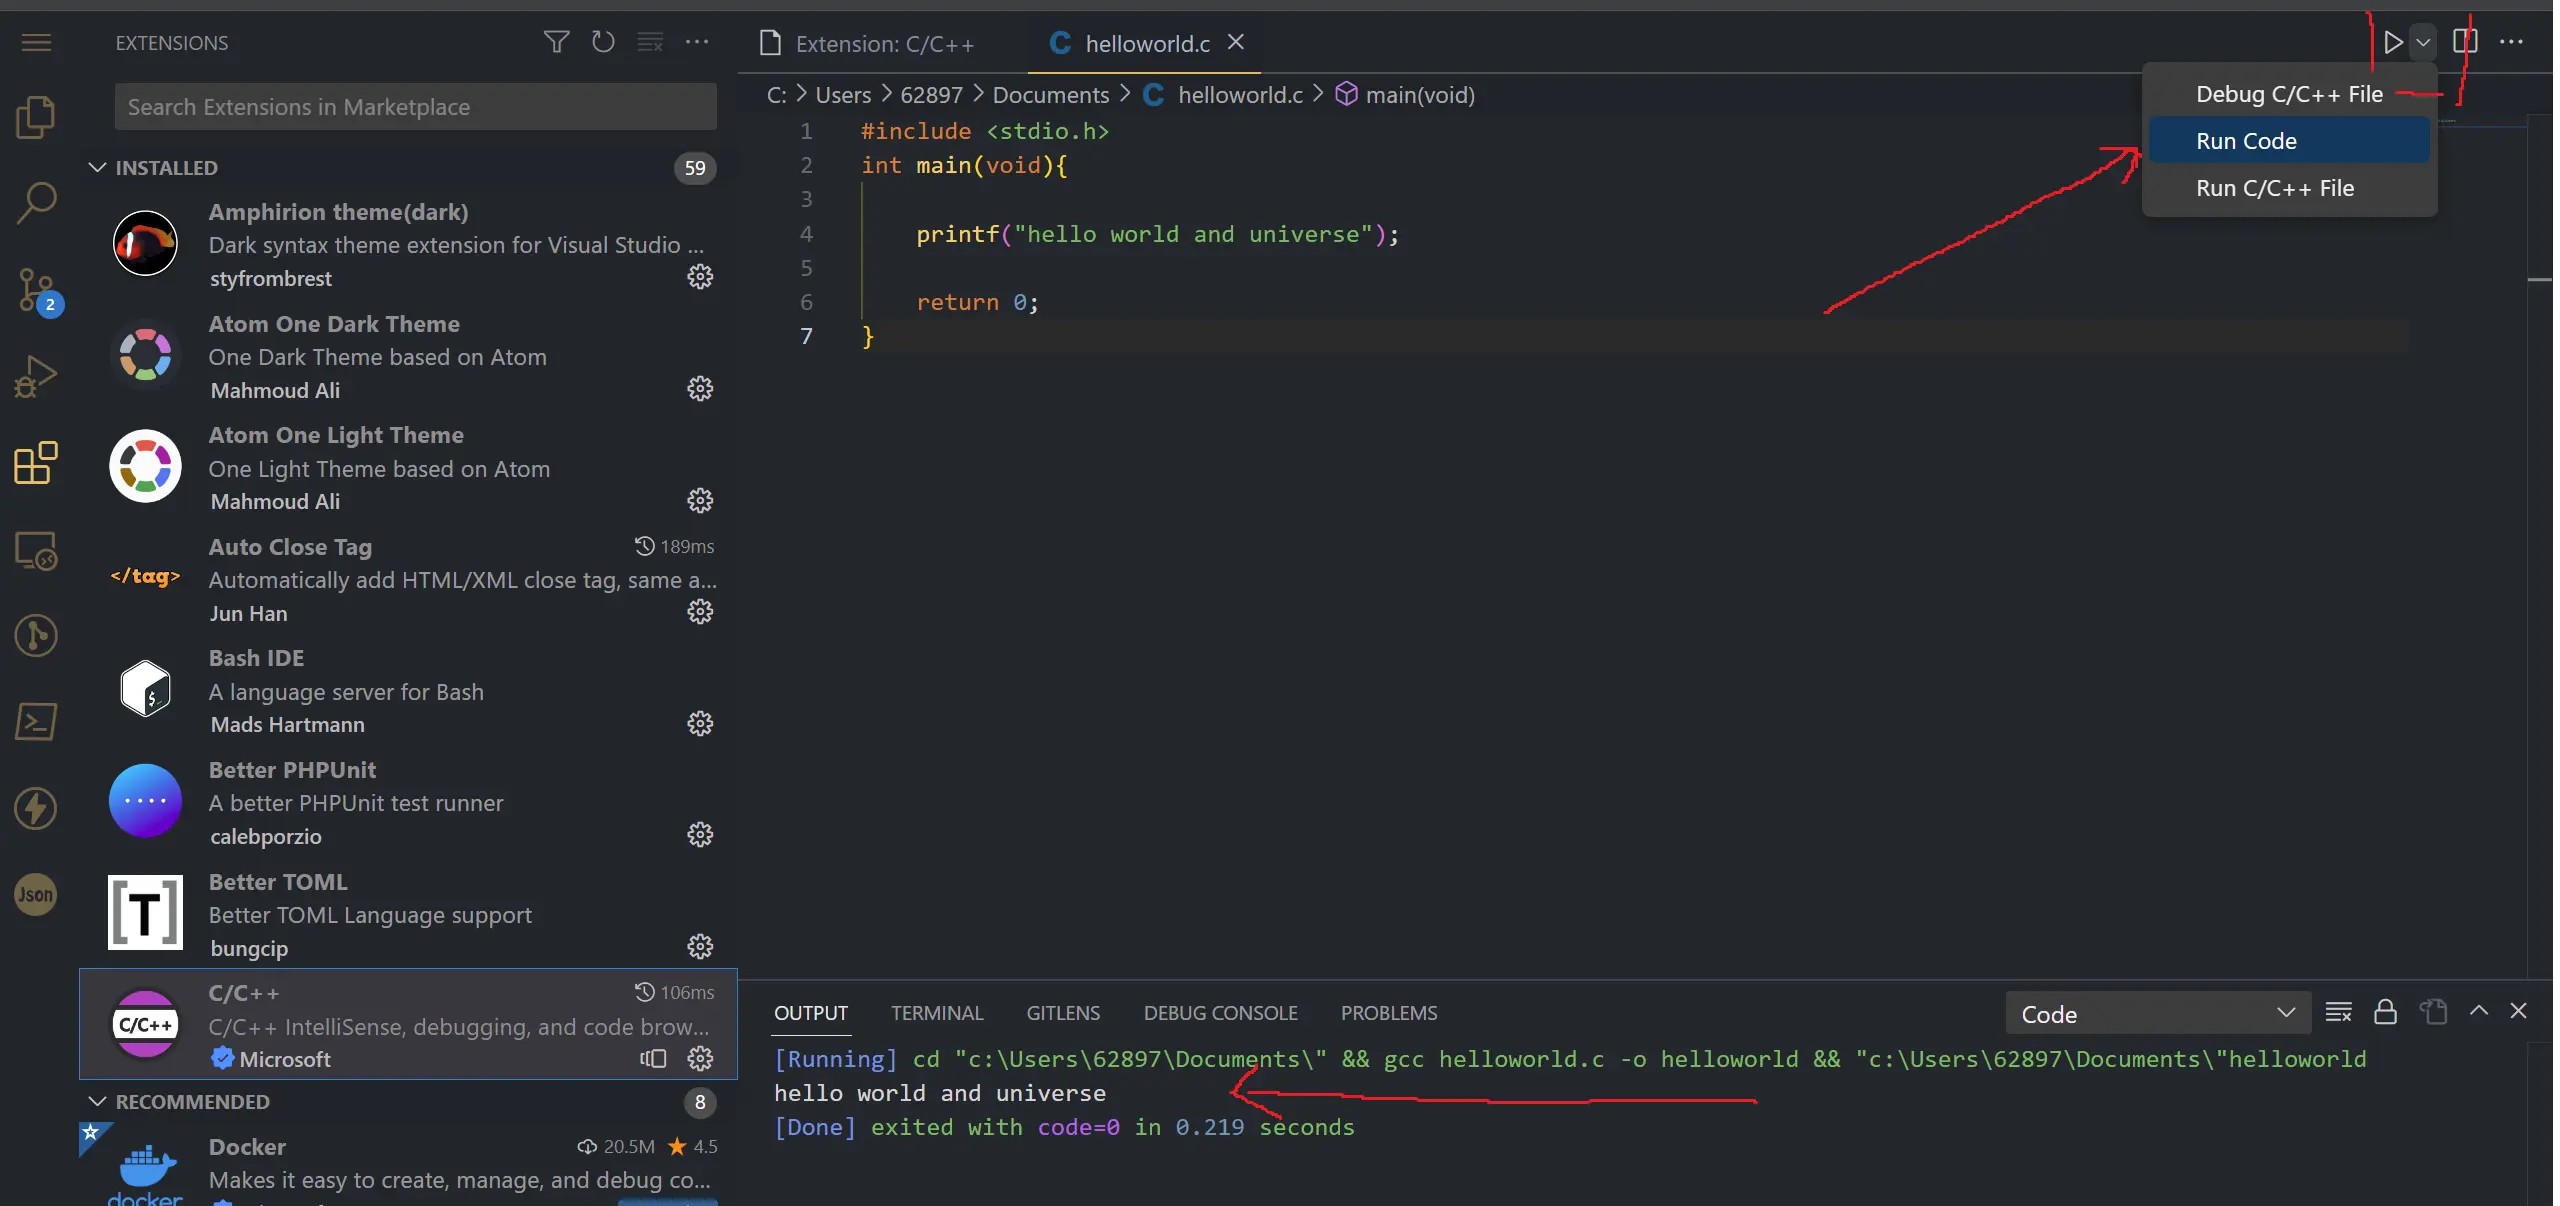This screenshot has width=2560, height=1206.
Task: Open the Amphirion theme(dark) extension entry
Action: tap(408, 245)
